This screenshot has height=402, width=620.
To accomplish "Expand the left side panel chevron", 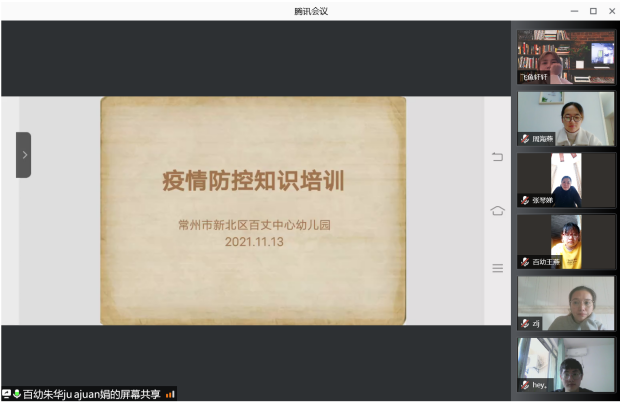I will click(24, 155).
